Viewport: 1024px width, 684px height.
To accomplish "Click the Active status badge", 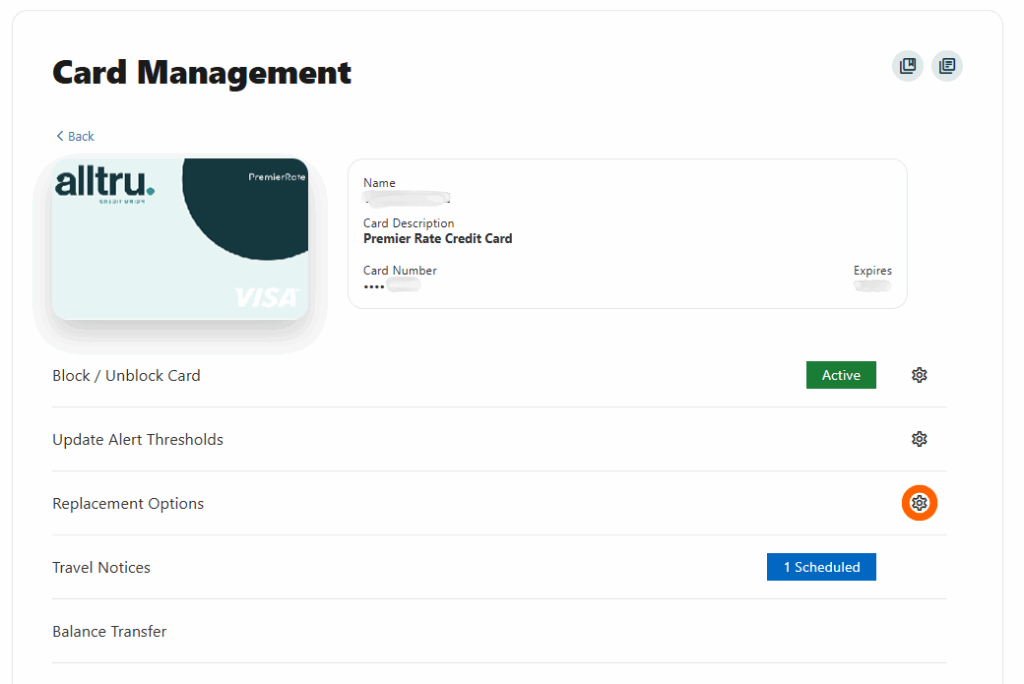I will 840,375.
